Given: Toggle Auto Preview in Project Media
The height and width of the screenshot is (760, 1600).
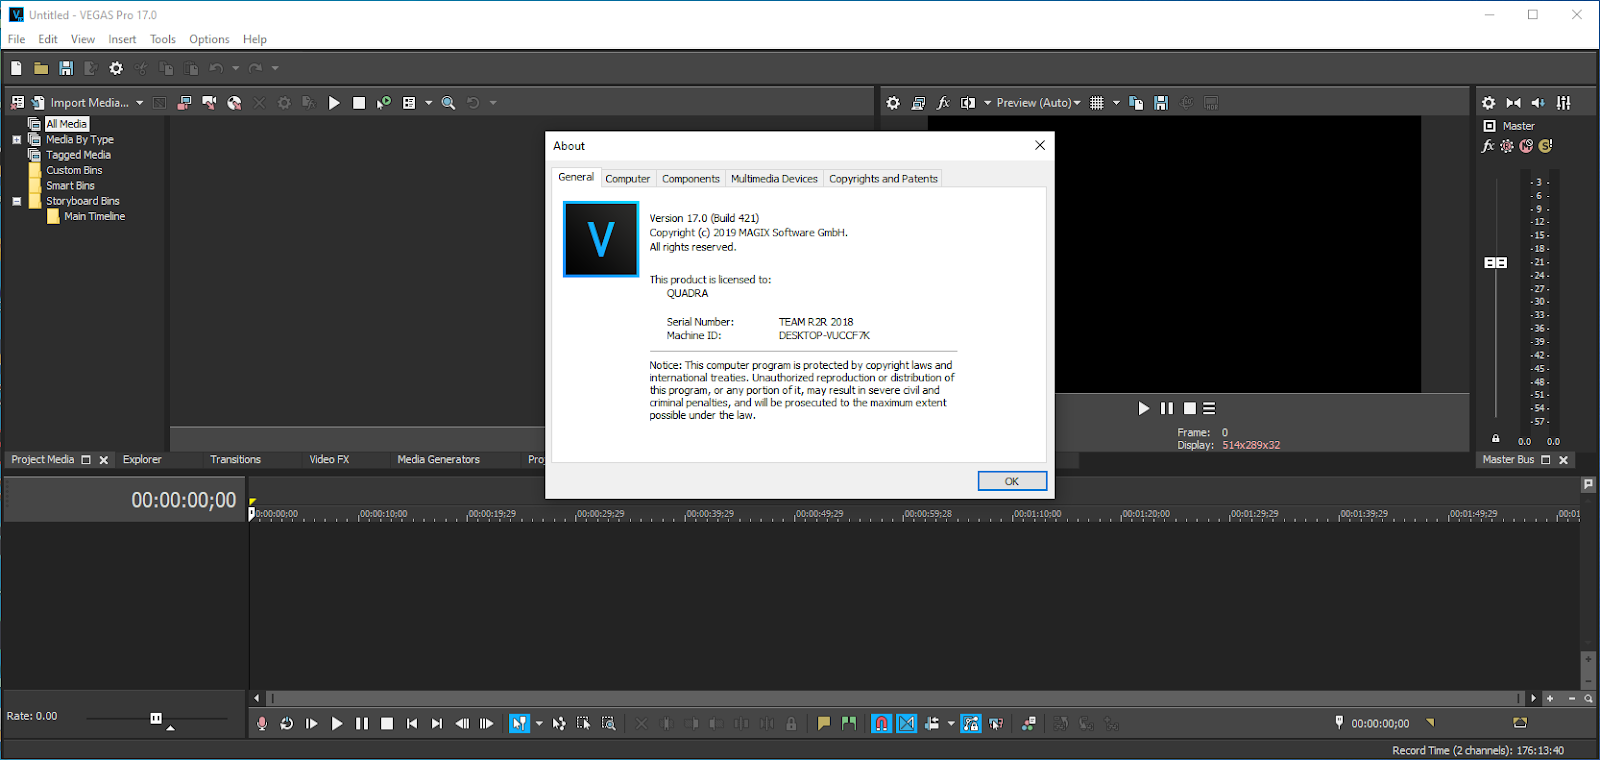Looking at the screenshot, I should coord(384,103).
